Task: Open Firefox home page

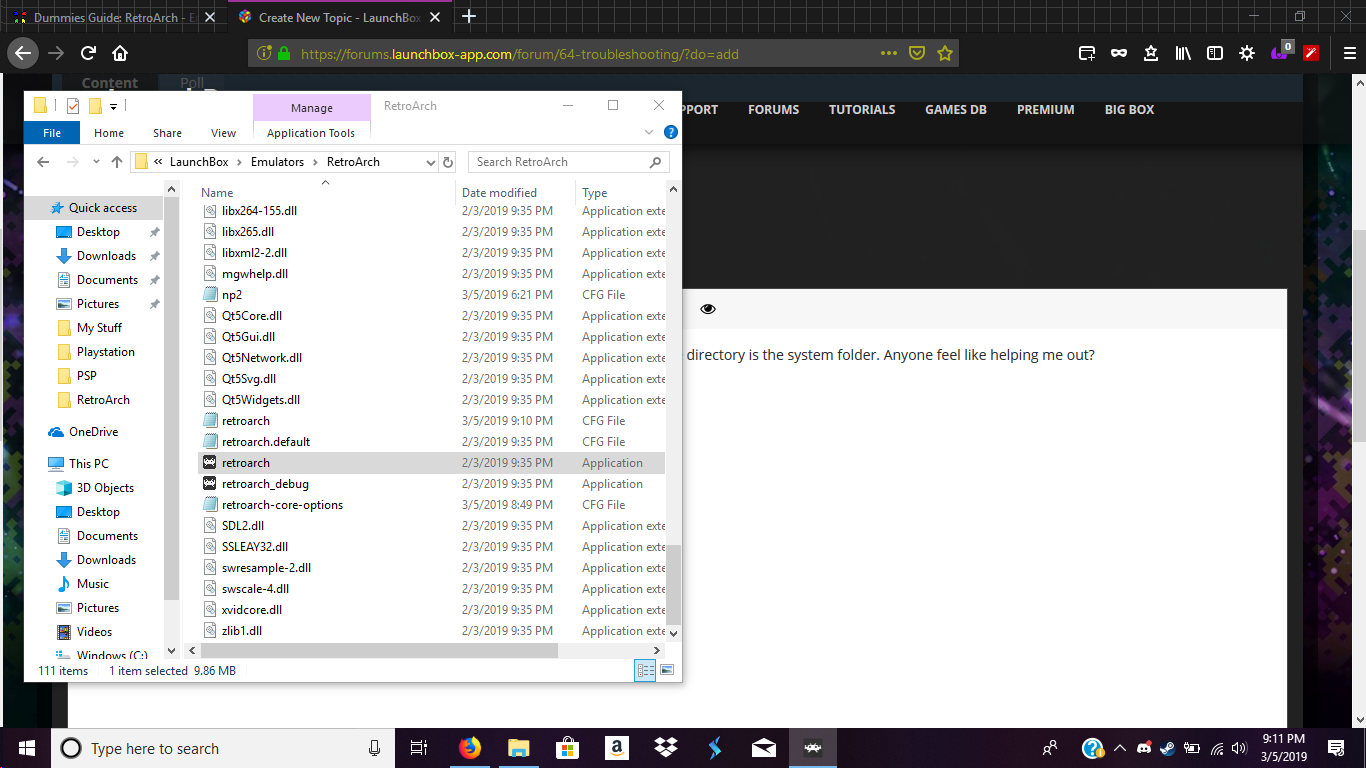Action: point(120,54)
